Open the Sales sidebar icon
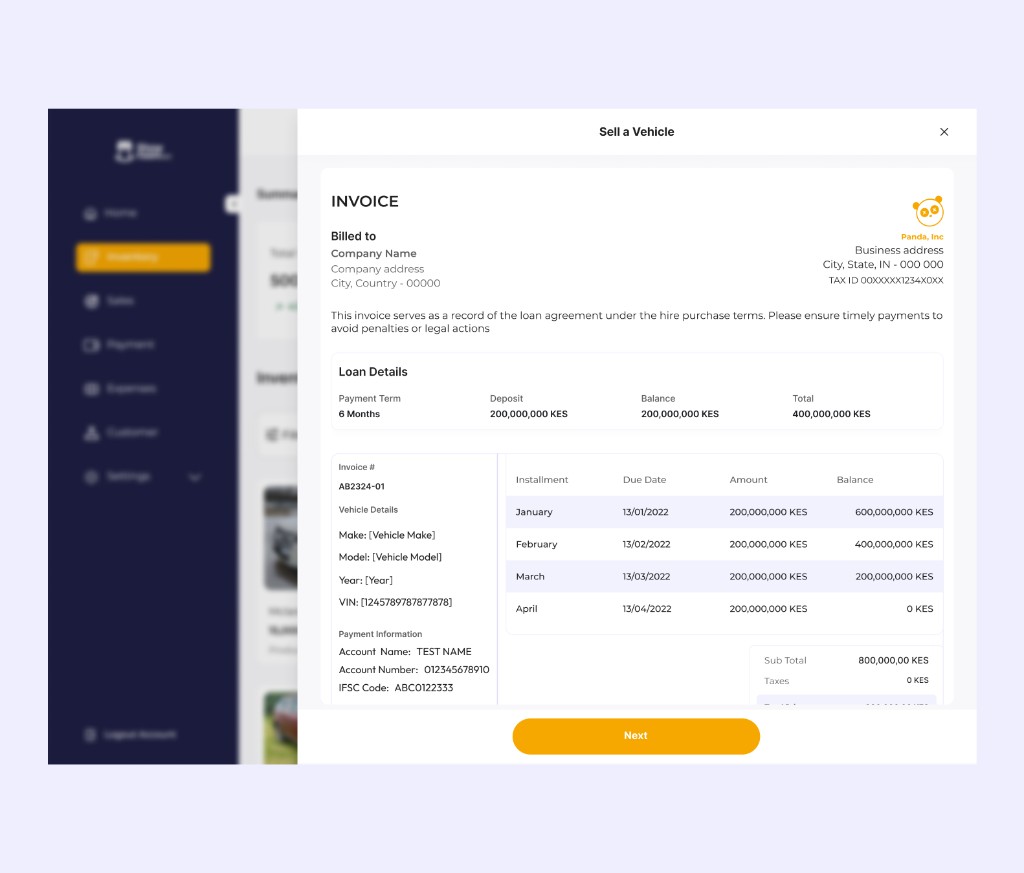 [x=91, y=301]
